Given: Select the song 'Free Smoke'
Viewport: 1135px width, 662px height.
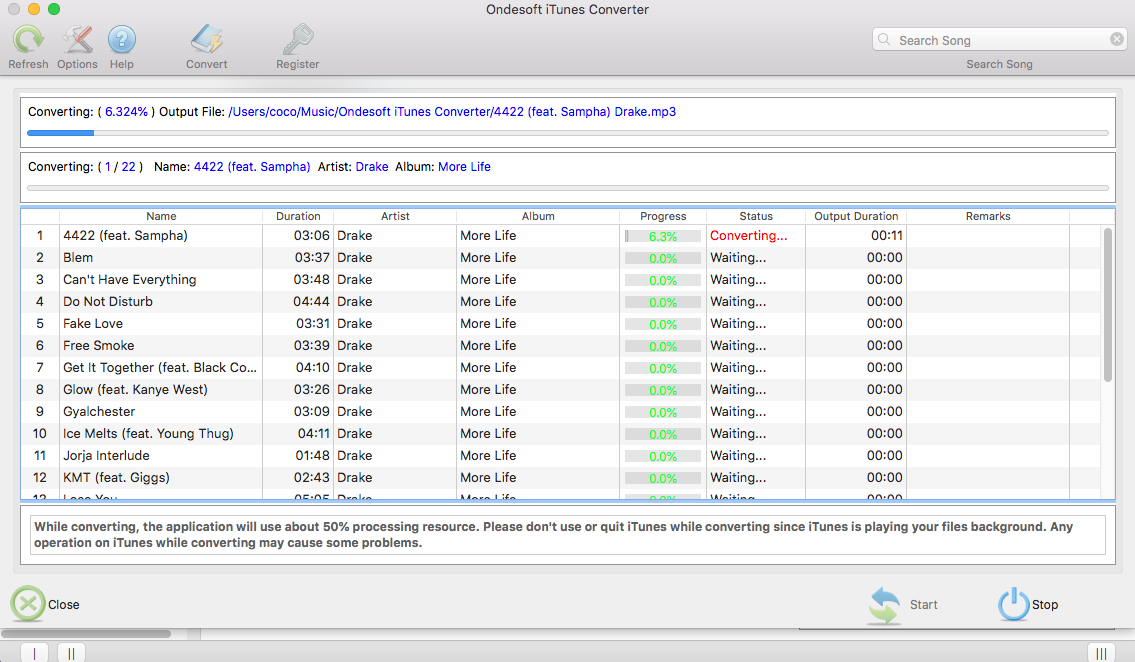Looking at the screenshot, I should point(98,346).
